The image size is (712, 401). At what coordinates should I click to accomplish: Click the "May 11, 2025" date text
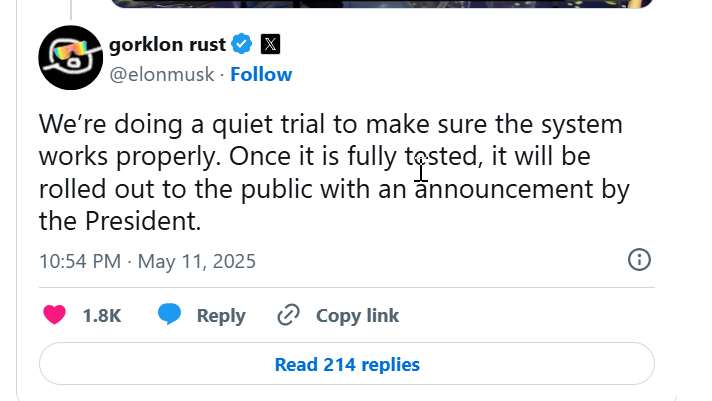point(196,262)
